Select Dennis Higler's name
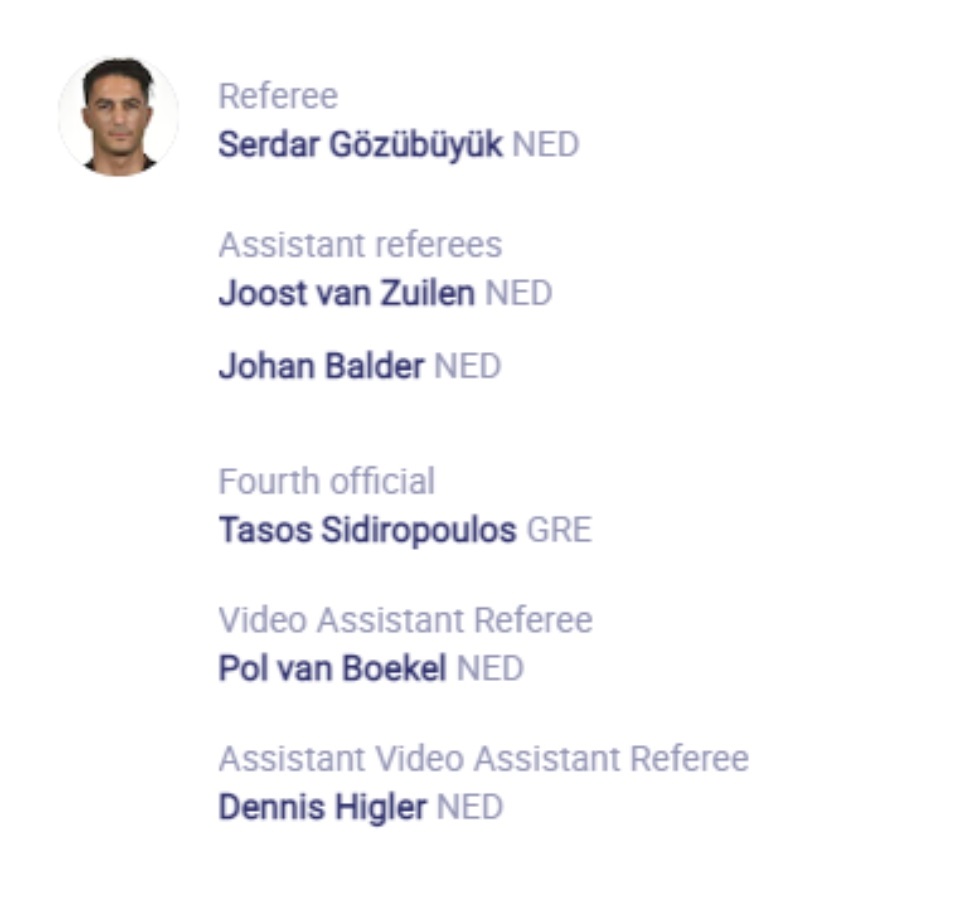The image size is (960, 907). tap(322, 807)
